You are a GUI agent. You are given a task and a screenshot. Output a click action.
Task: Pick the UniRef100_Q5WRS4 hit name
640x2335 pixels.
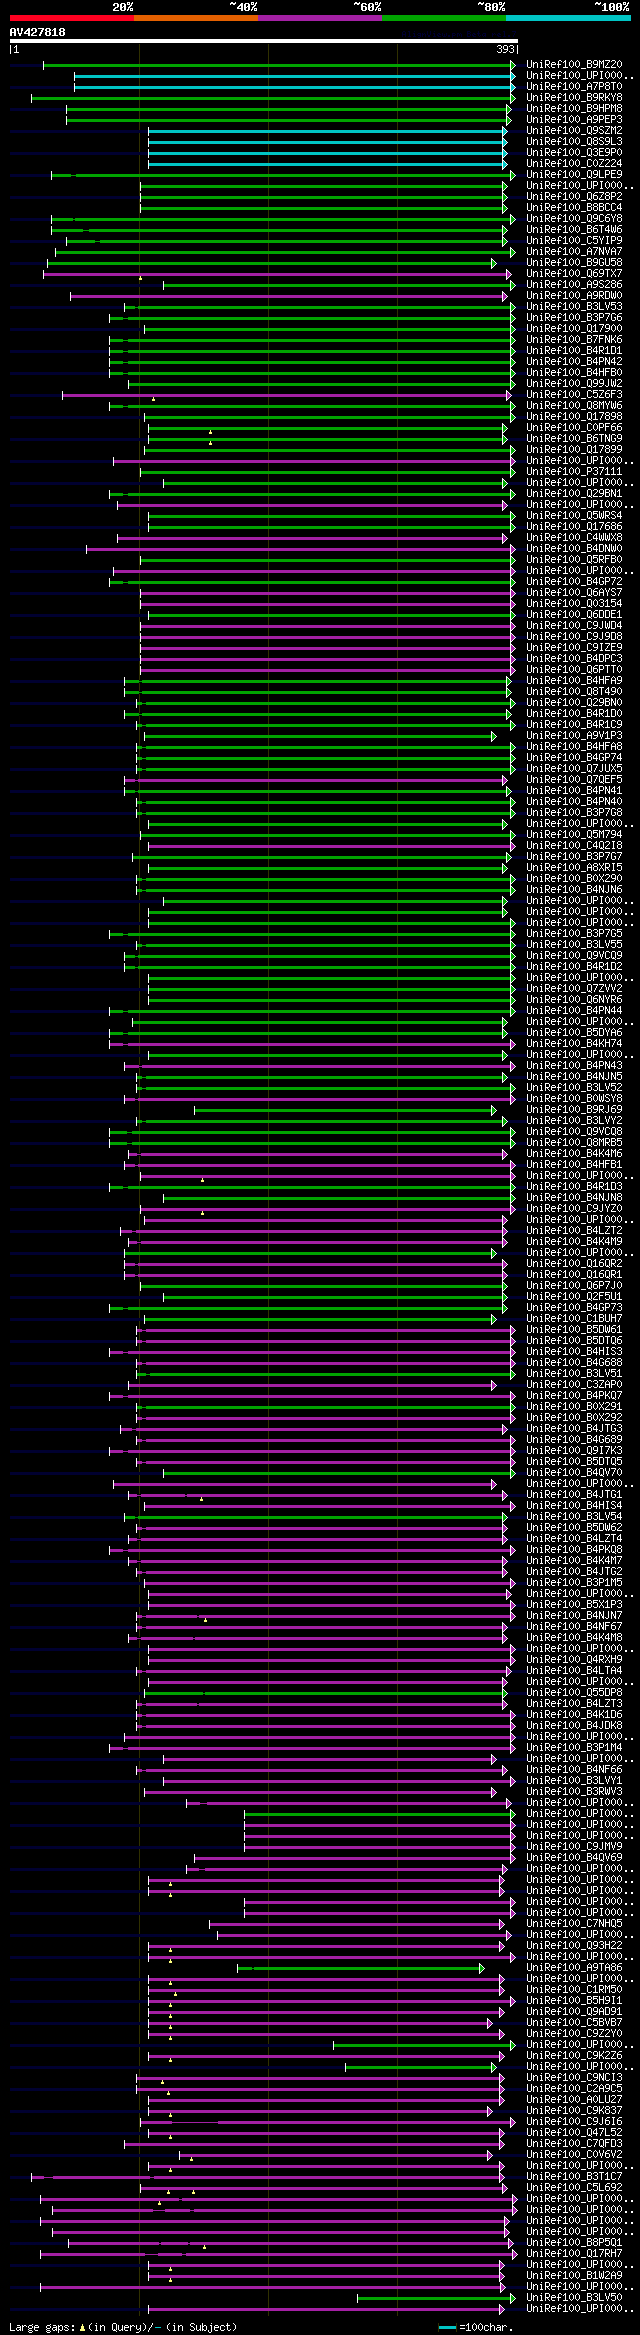(x=574, y=516)
